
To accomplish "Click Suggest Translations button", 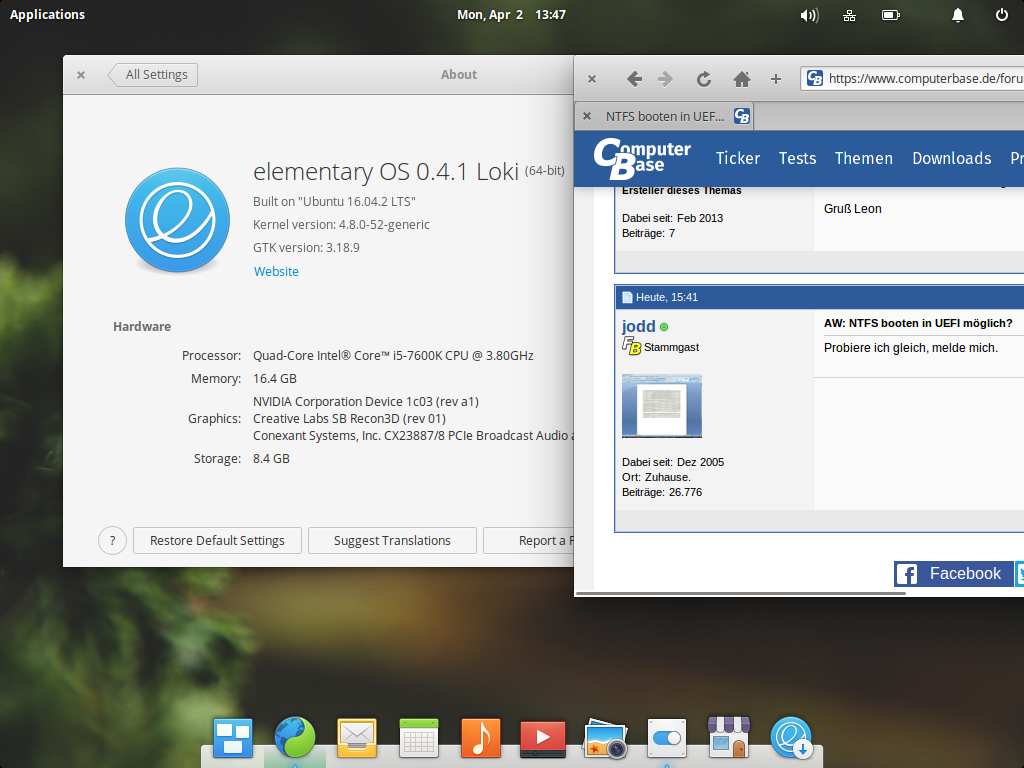I will click(392, 541).
